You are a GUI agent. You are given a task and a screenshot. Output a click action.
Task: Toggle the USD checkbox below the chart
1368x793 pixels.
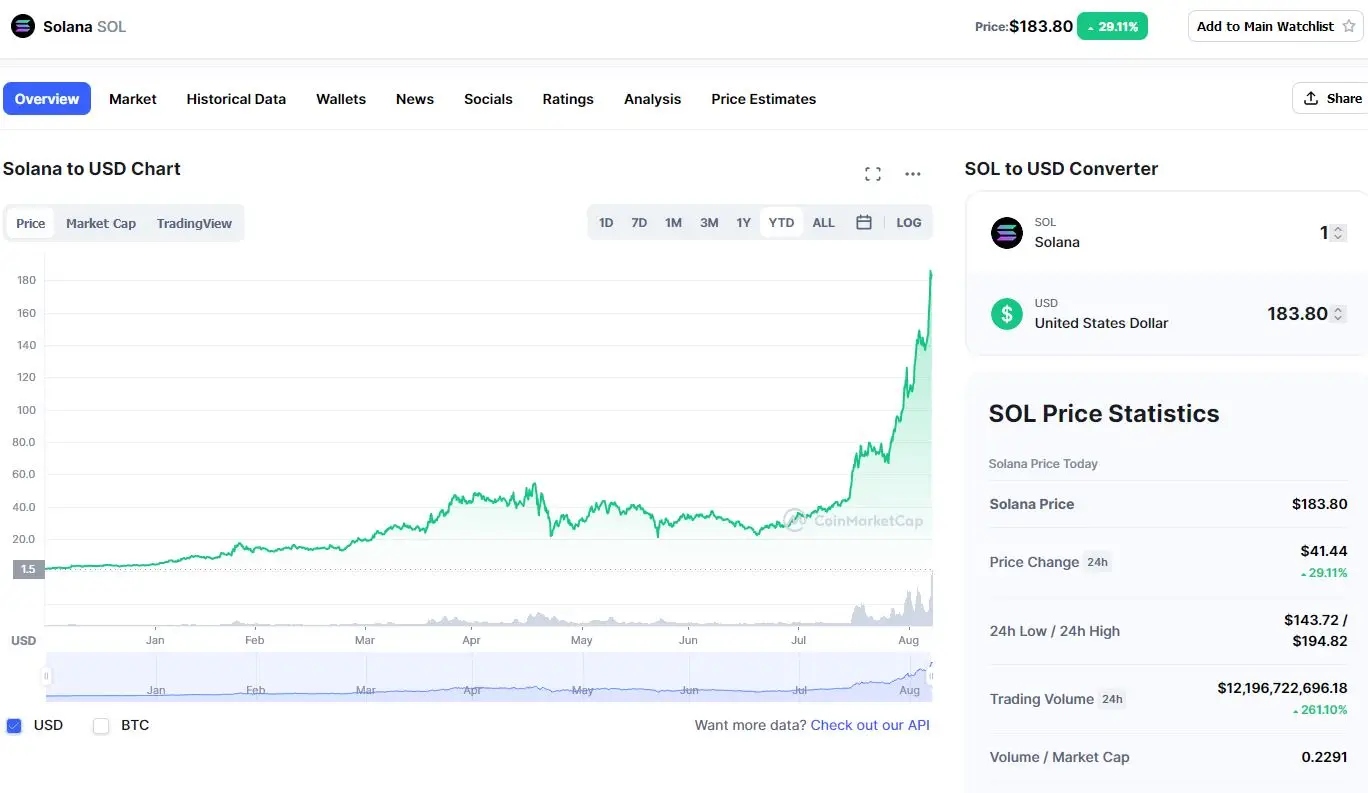[14, 726]
